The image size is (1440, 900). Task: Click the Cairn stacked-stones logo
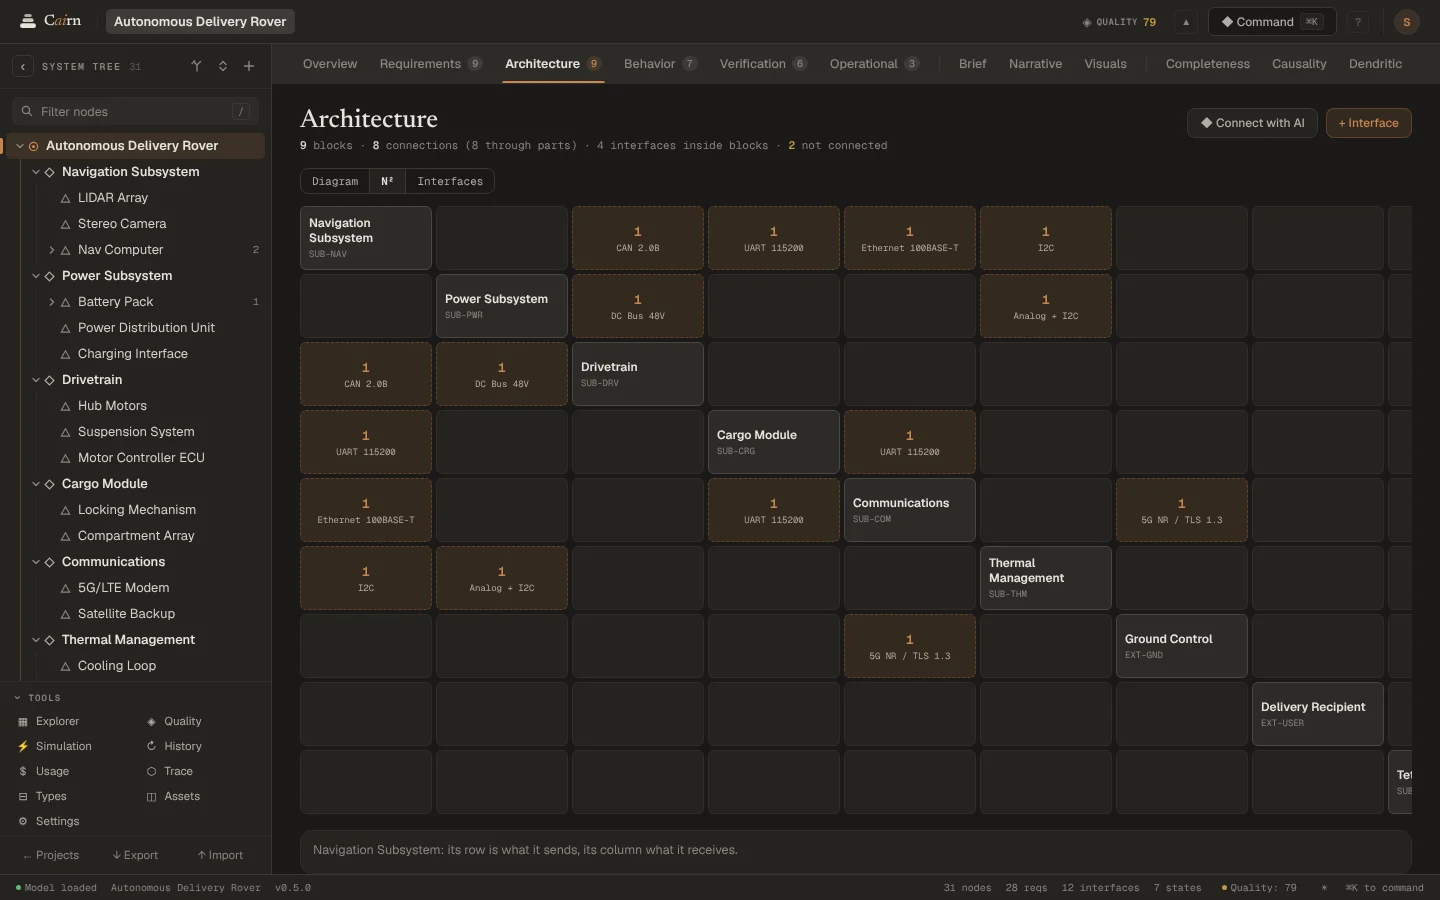[x=27, y=21]
